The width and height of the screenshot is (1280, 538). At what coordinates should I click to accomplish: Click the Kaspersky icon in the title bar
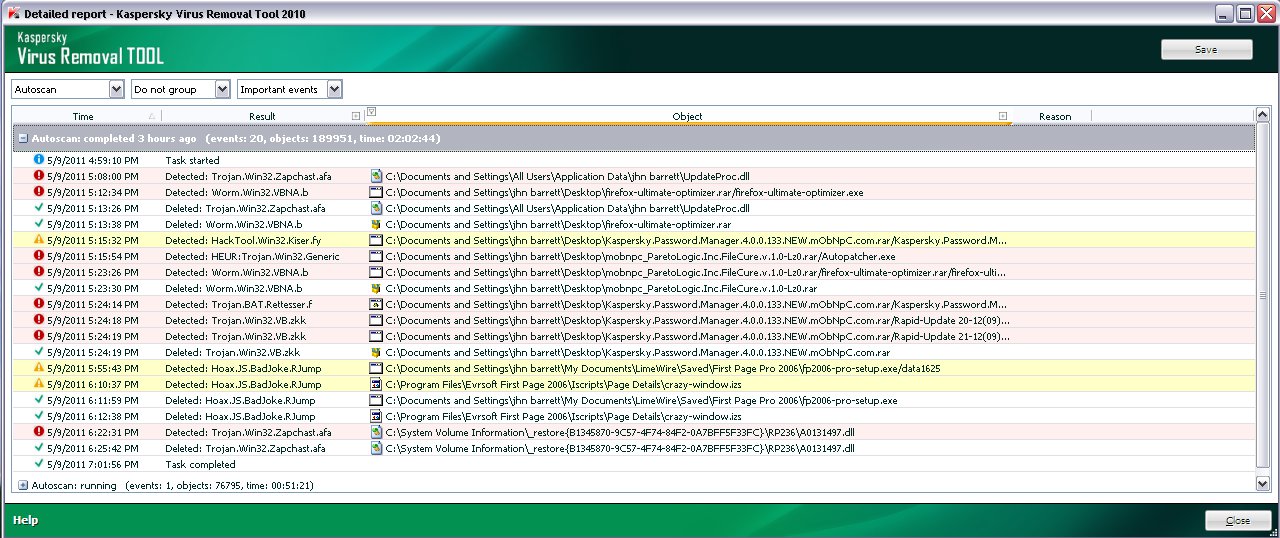coord(12,14)
